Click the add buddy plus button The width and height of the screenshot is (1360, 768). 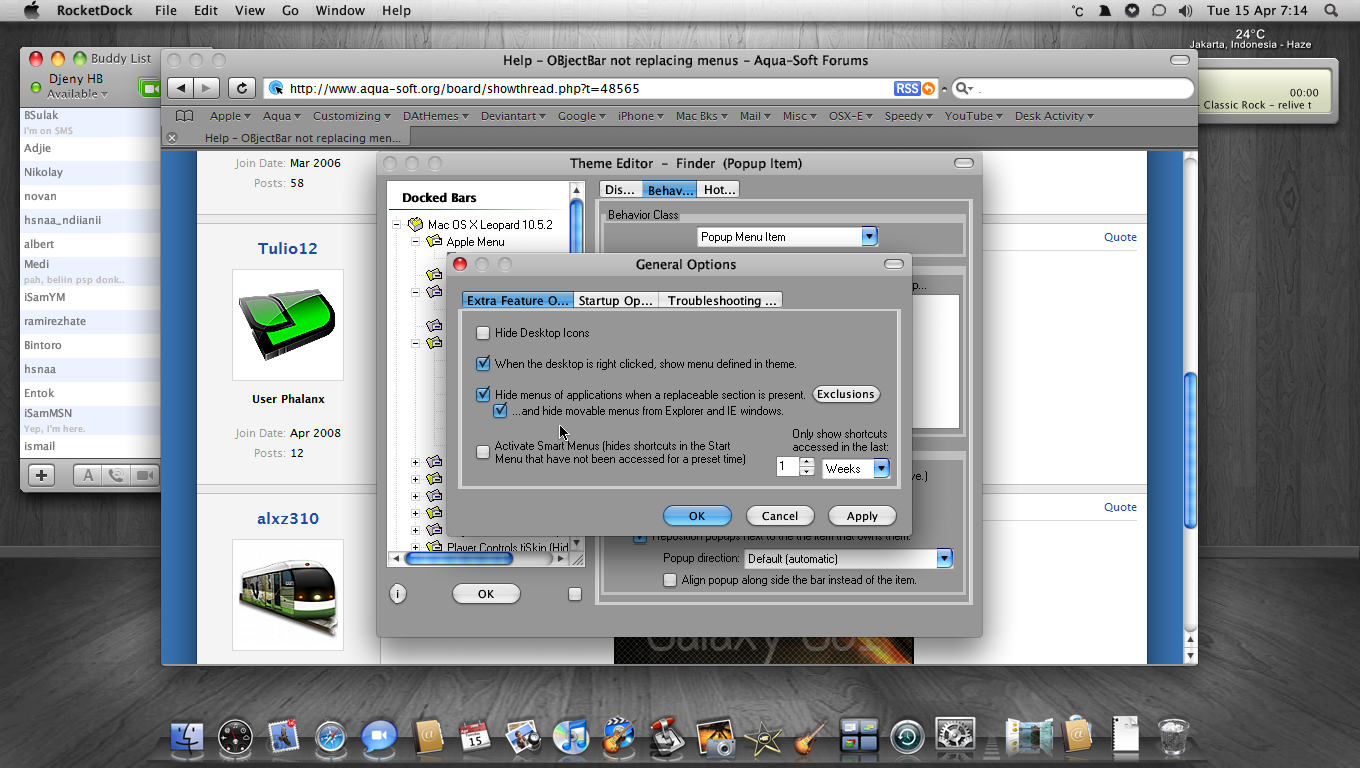(41, 476)
